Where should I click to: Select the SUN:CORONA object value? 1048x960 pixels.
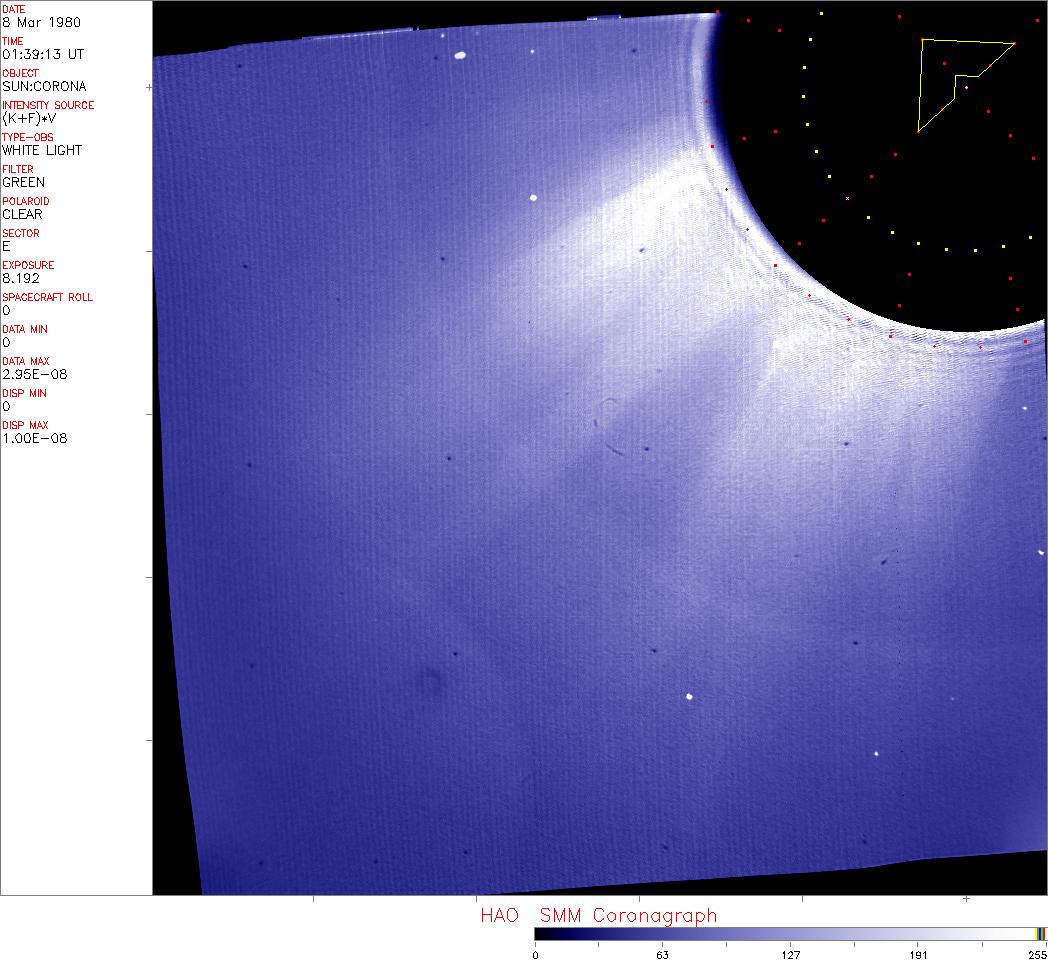click(44, 86)
